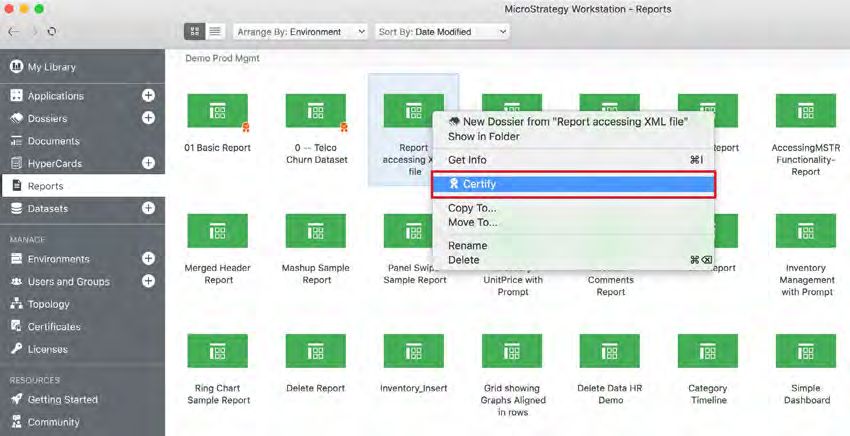Select the AccessingMSTR Functionality-Report icon
The width and height of the screenshot is (850, 436).
tap(806, 111)
